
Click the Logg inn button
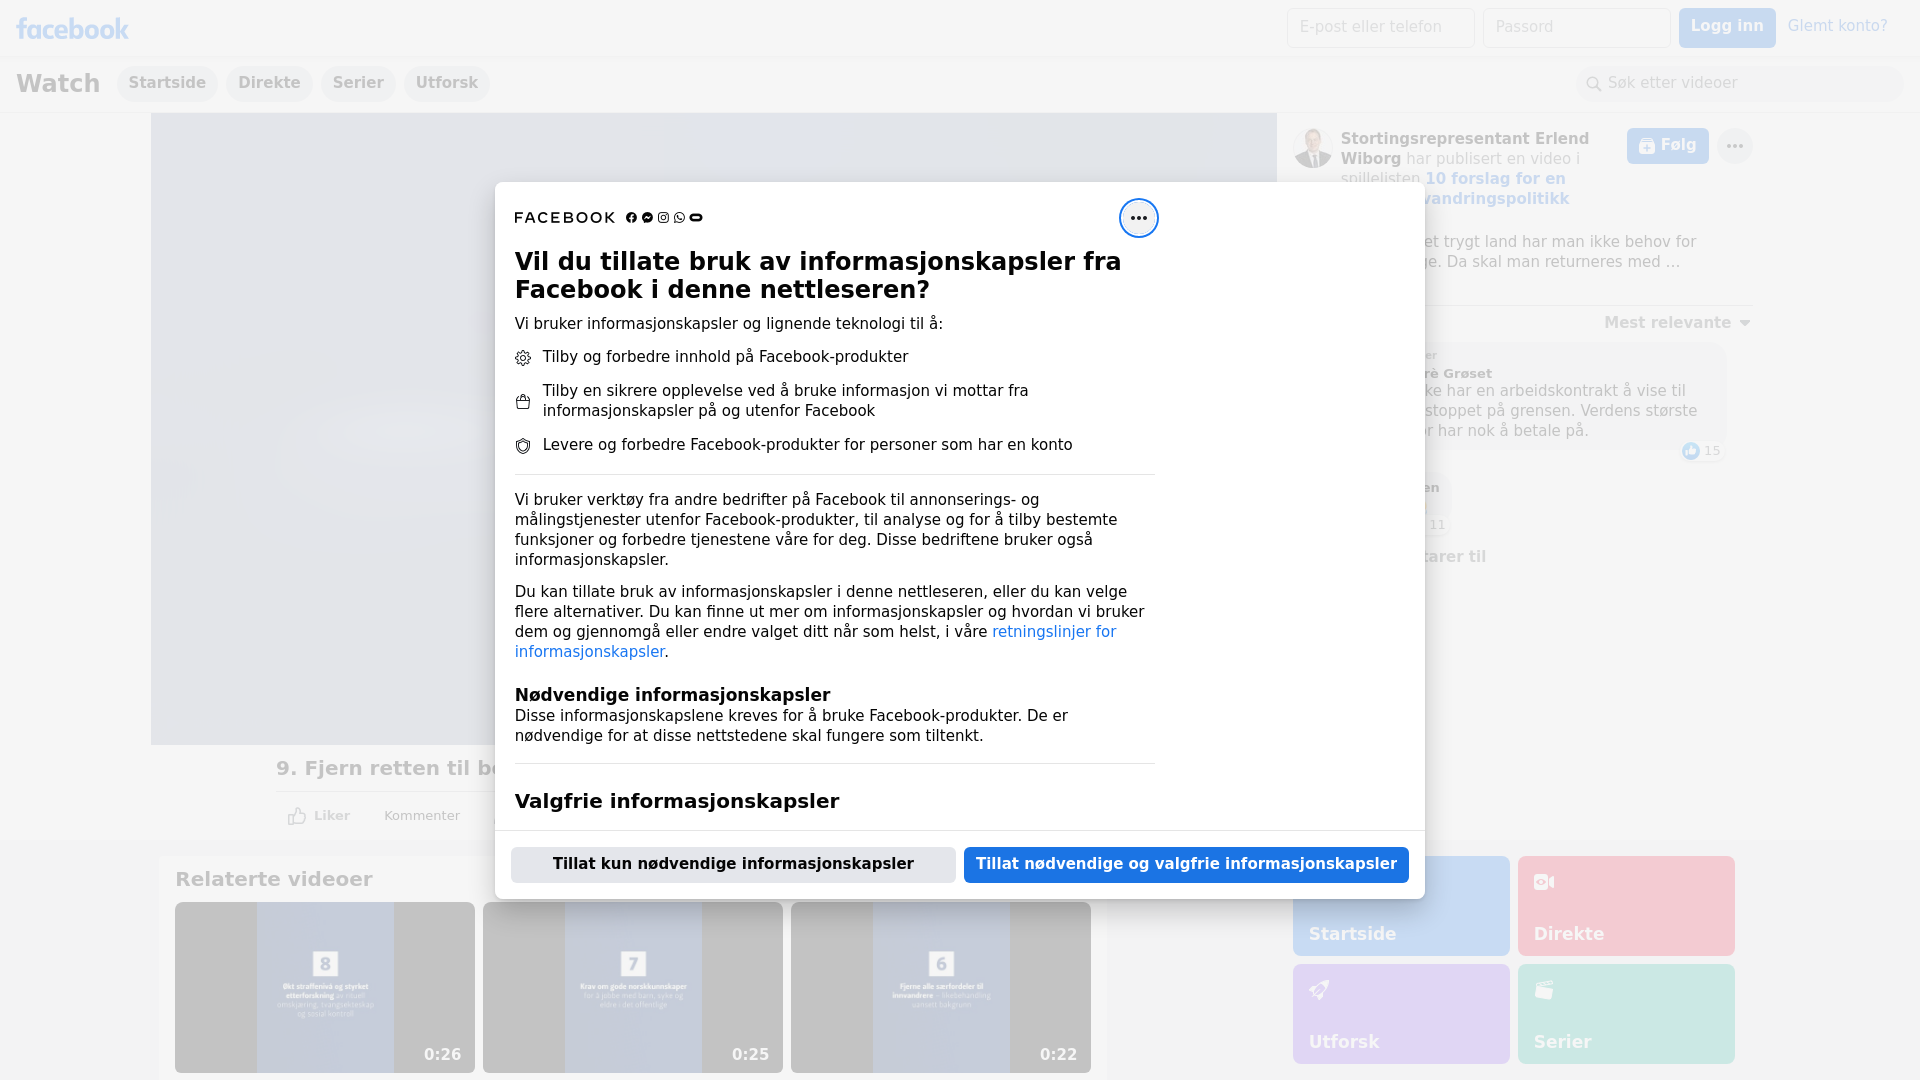click(1727, 28)
